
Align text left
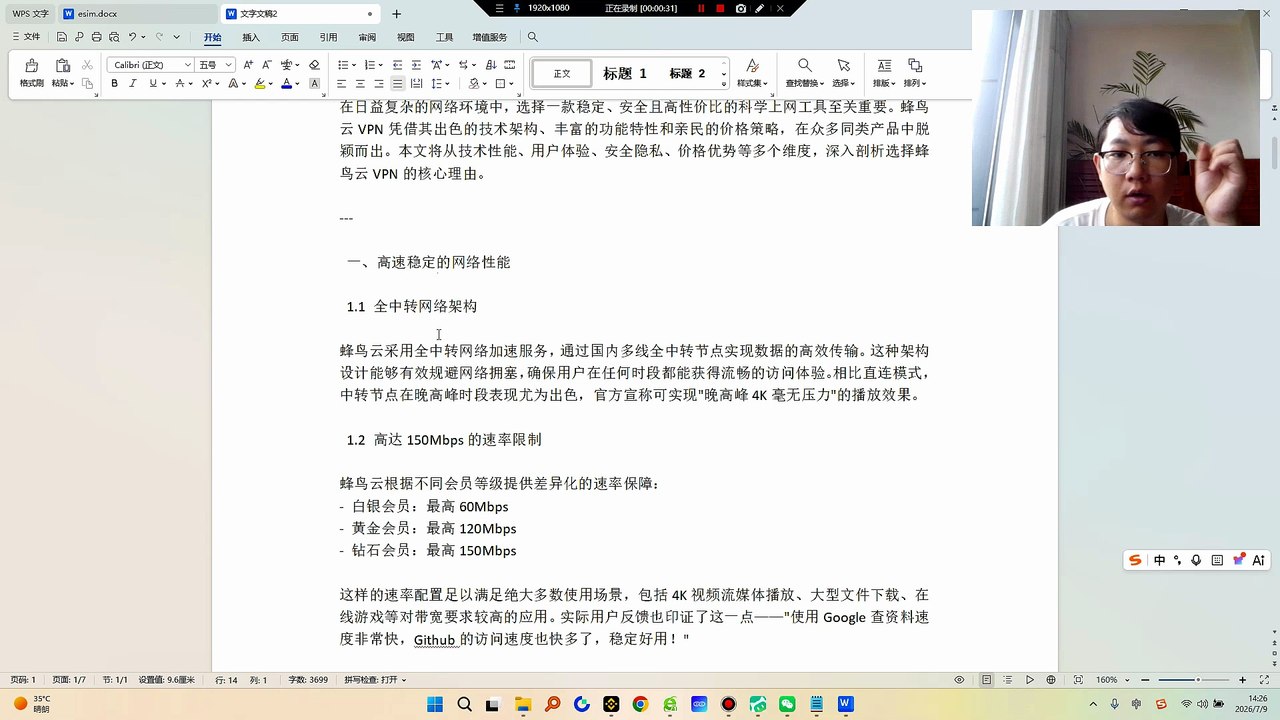pos(341,84)
